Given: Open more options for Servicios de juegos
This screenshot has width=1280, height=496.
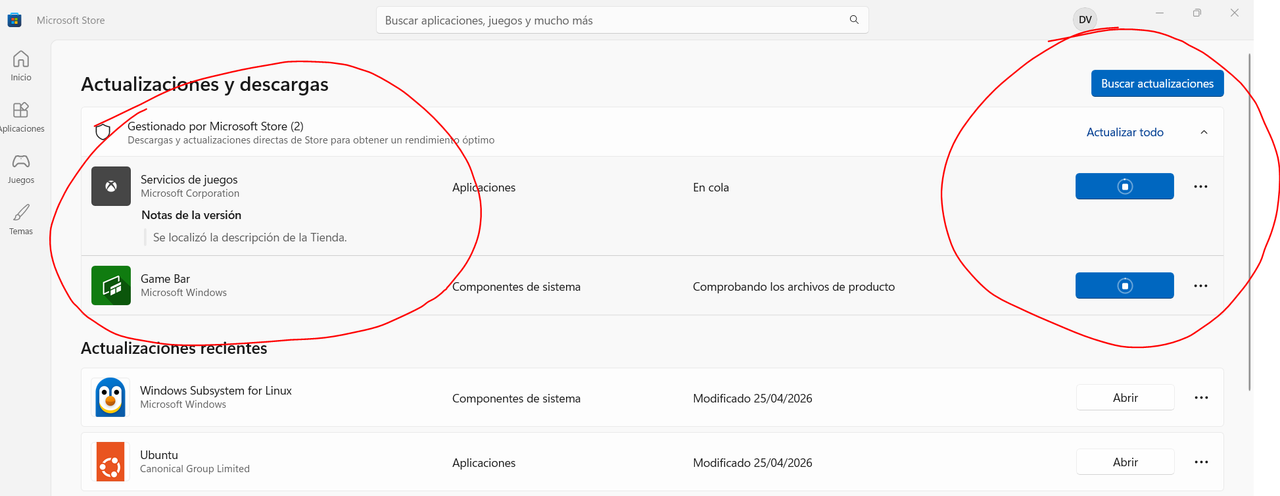Looking at the screenshot, I should [x=1201, y=186].
